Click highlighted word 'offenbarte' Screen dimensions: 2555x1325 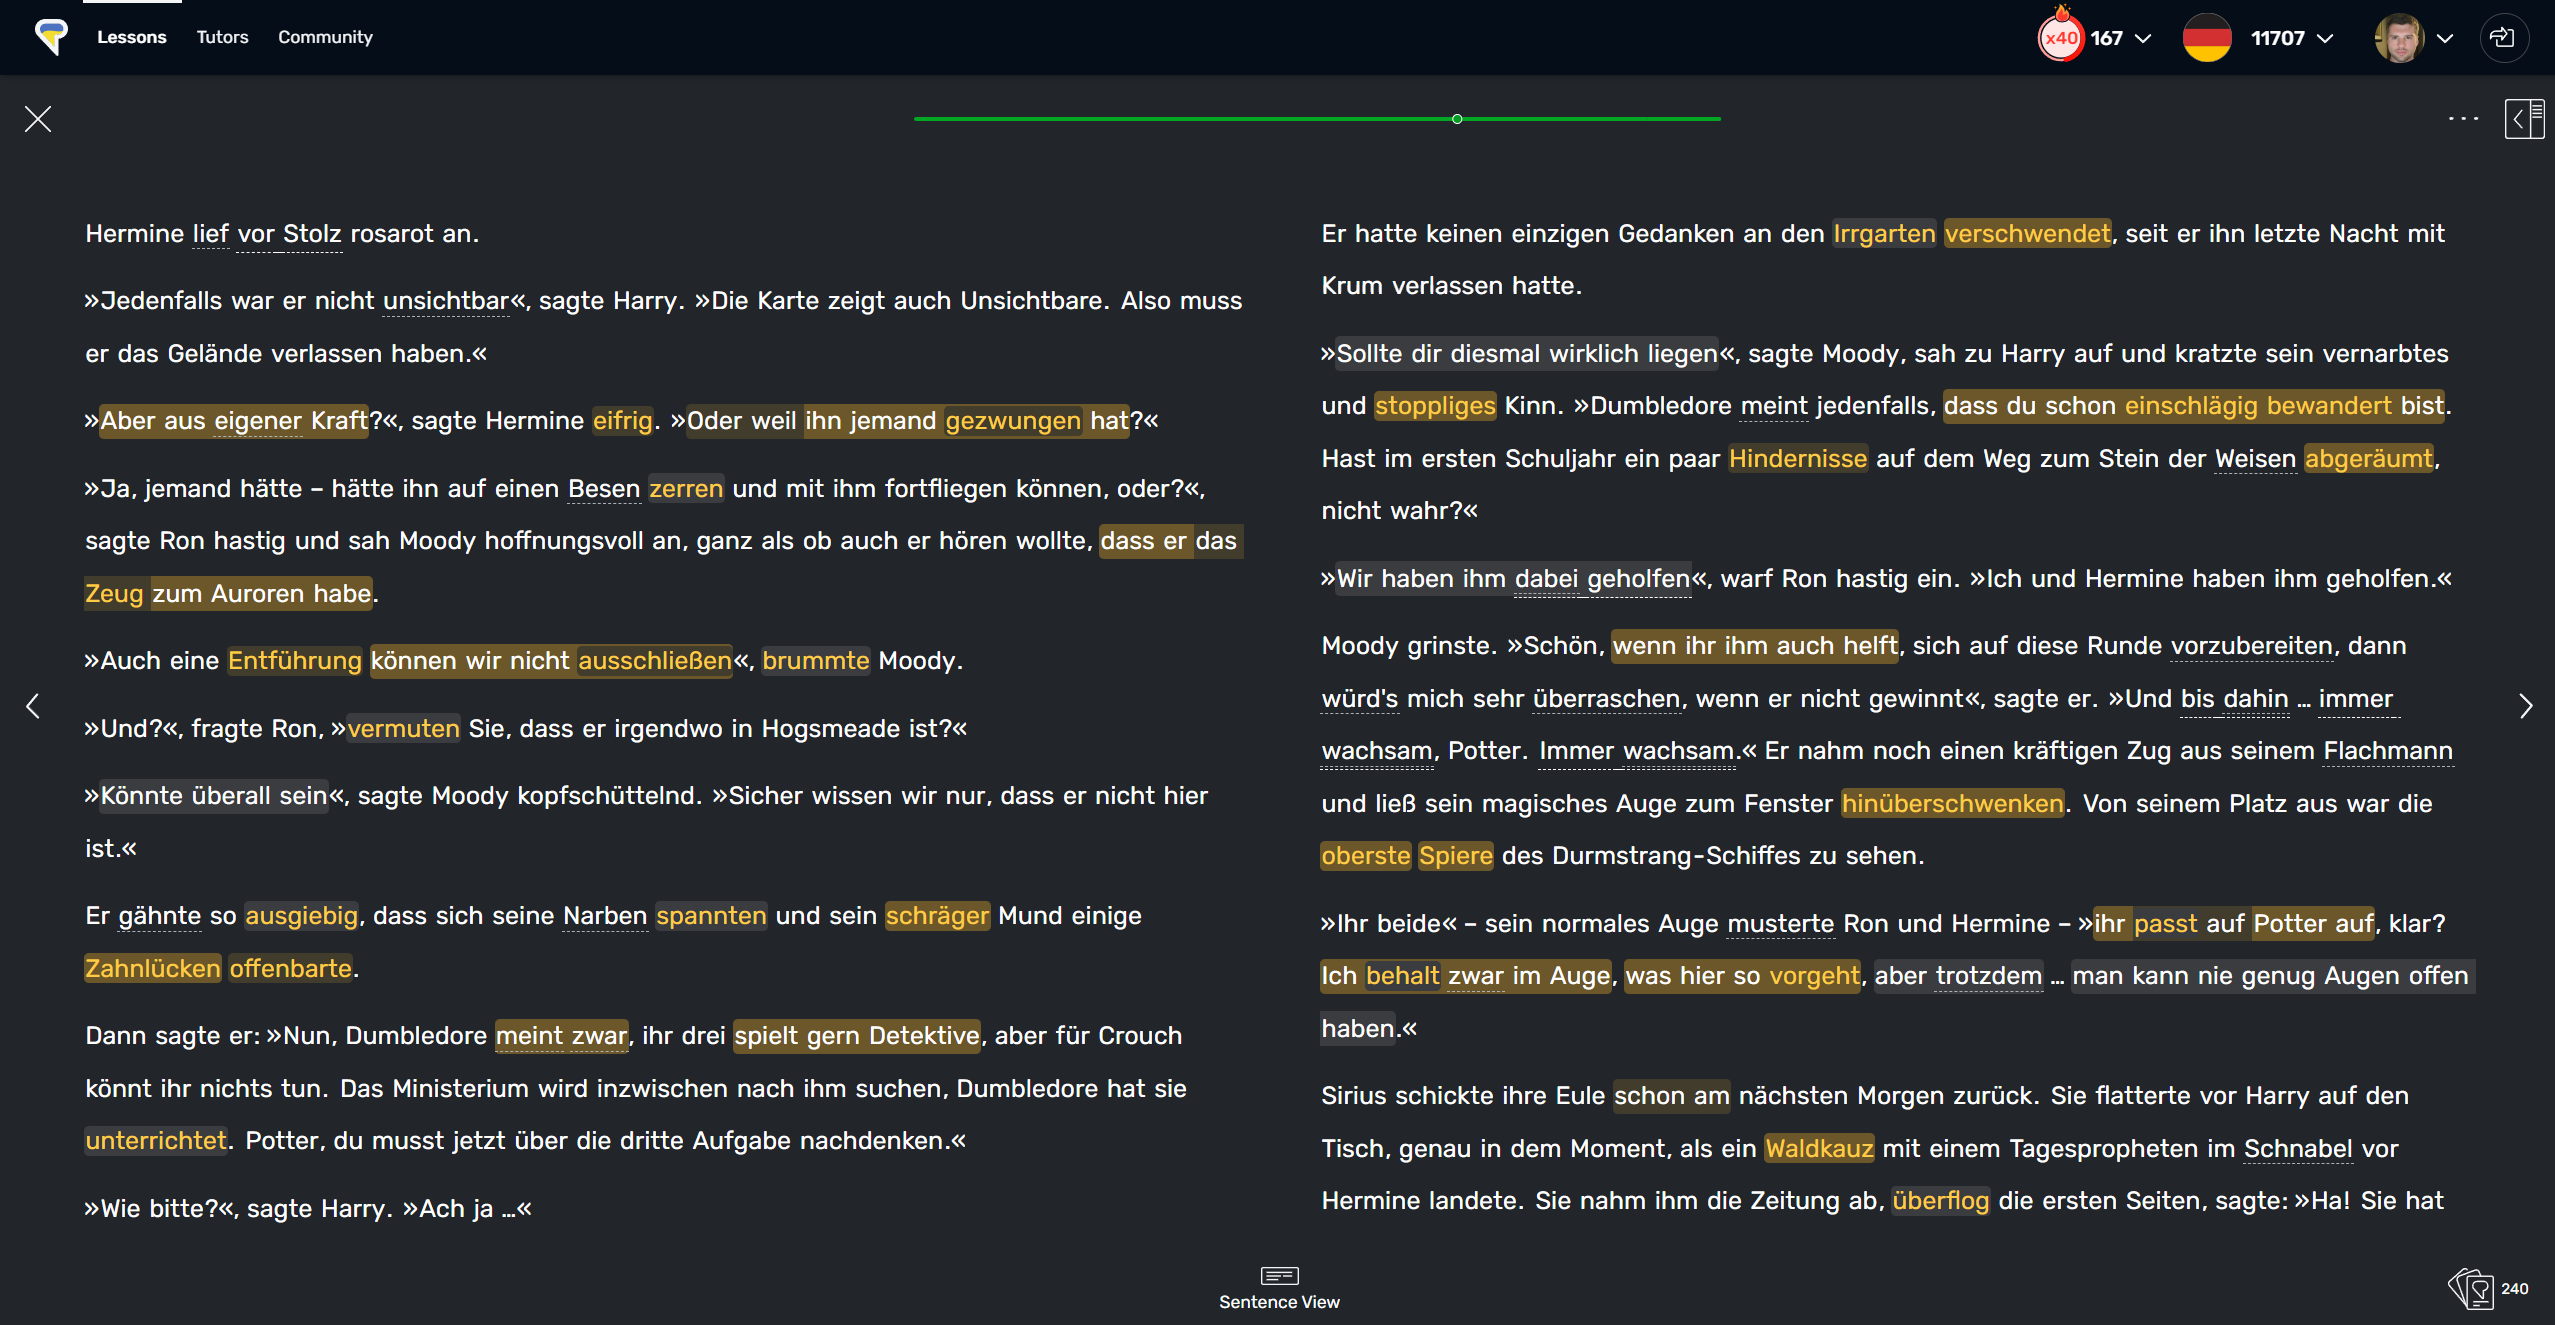[x=291, y=968]
